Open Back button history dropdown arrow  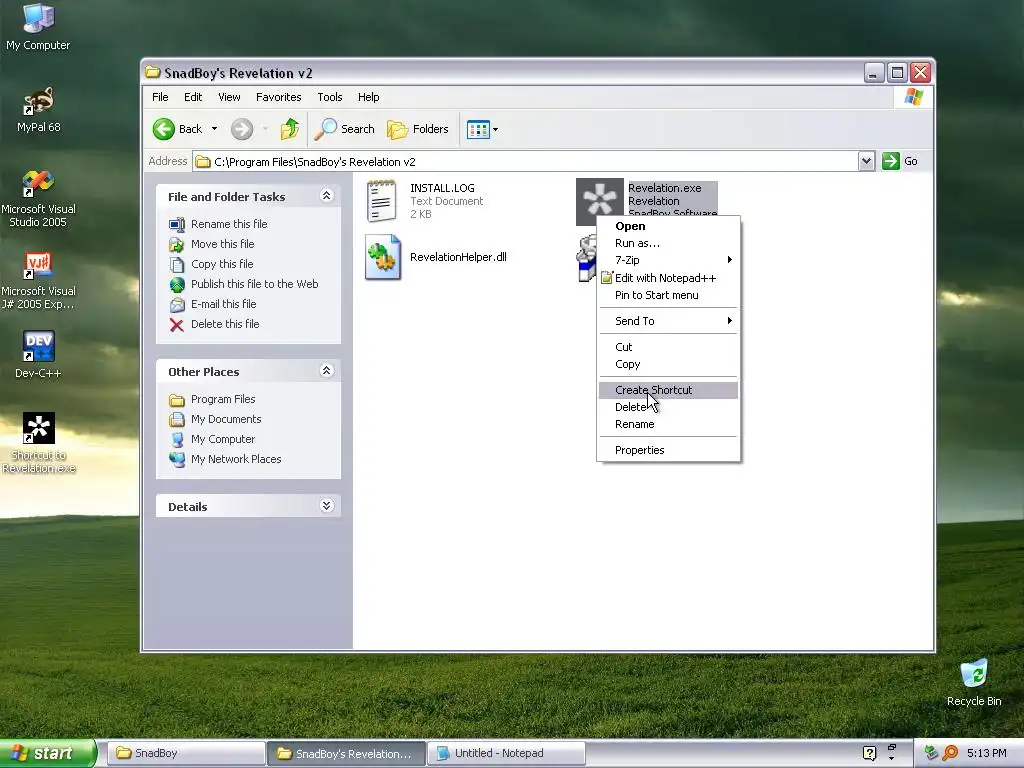pos(214,129)
